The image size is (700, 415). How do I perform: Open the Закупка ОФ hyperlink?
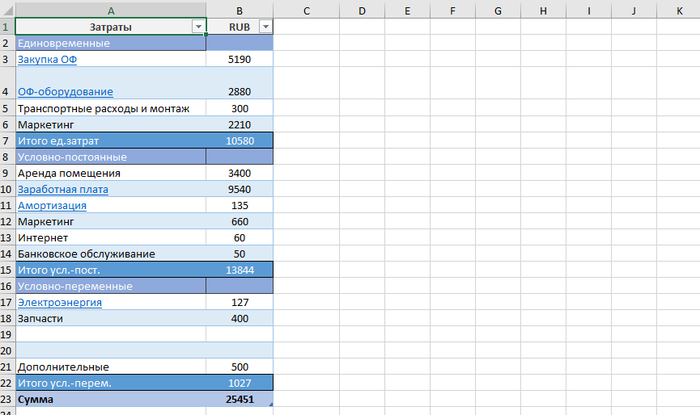pos(47,59)
